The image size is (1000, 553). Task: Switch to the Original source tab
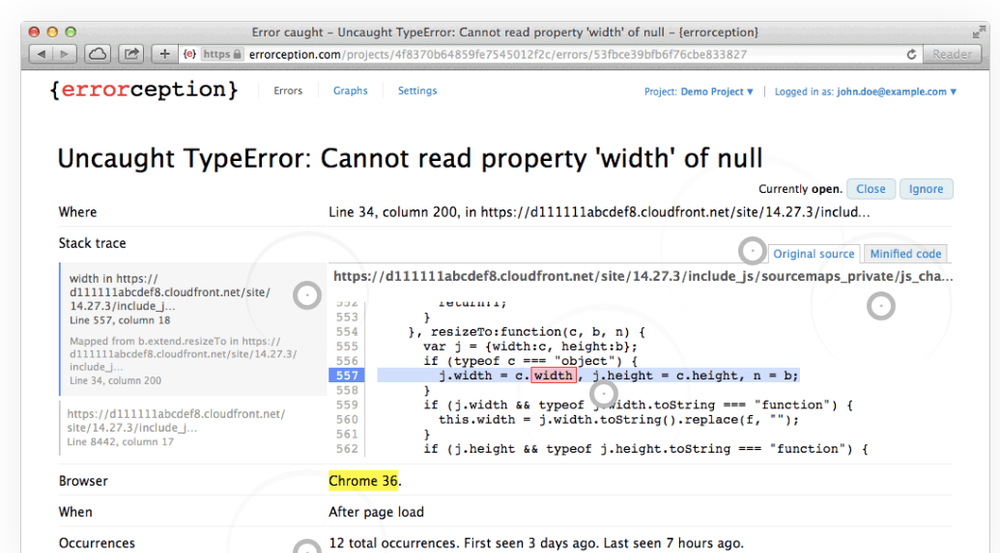point(814,254)
